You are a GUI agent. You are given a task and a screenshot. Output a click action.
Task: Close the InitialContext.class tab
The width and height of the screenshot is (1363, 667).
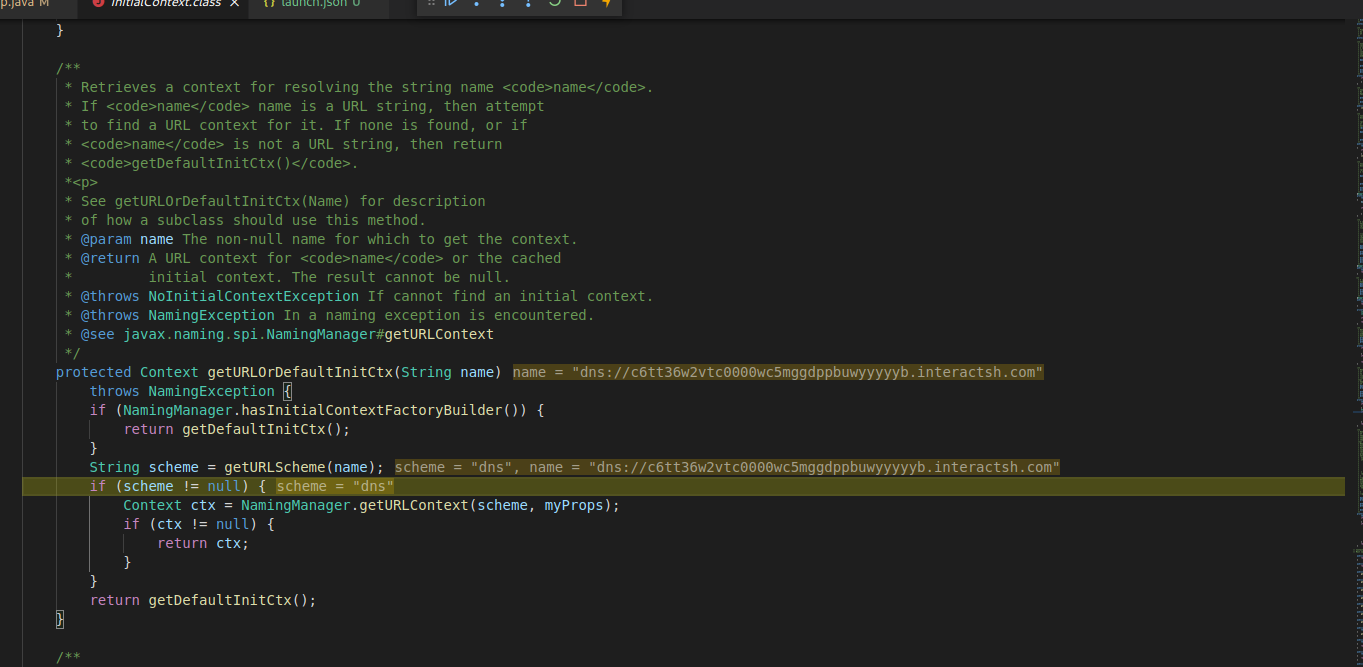click(x=234, y=4)
